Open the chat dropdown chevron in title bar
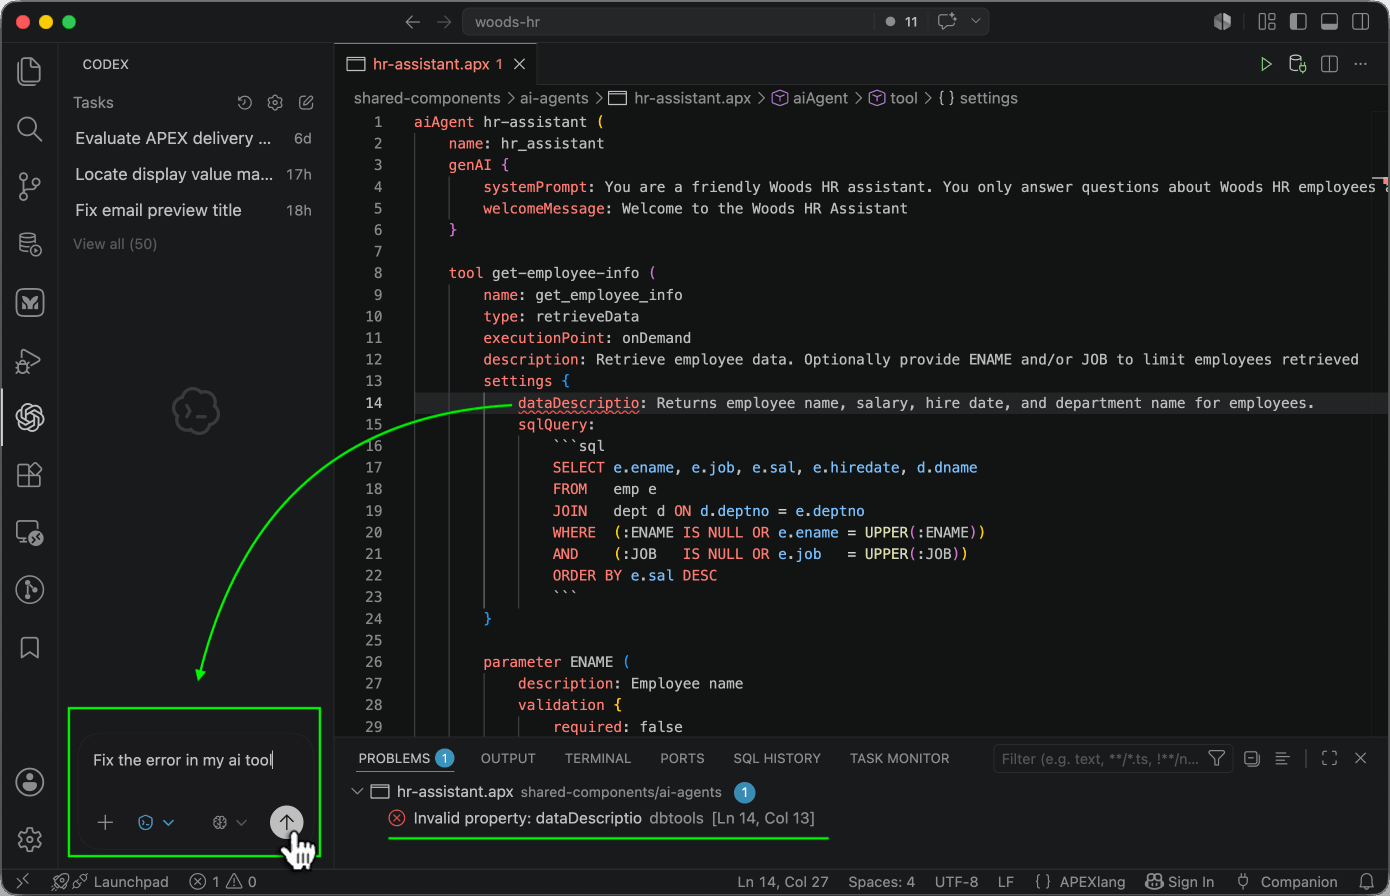This screenshot has width=1390, height=896. point(976,21)
